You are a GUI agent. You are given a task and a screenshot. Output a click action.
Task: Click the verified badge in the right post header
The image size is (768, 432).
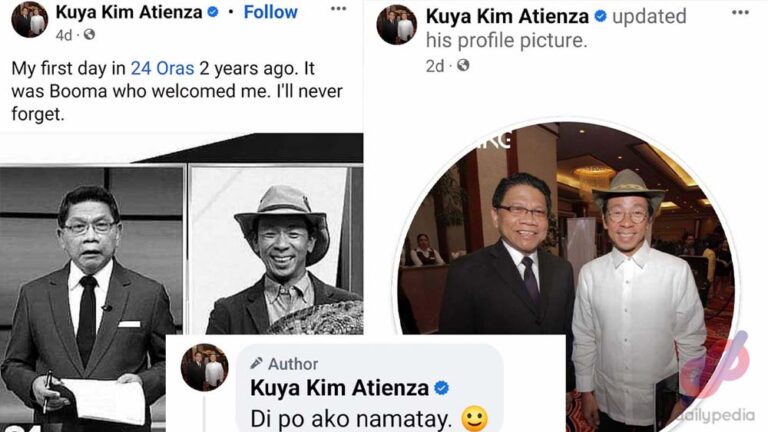[x=600, y=17]
